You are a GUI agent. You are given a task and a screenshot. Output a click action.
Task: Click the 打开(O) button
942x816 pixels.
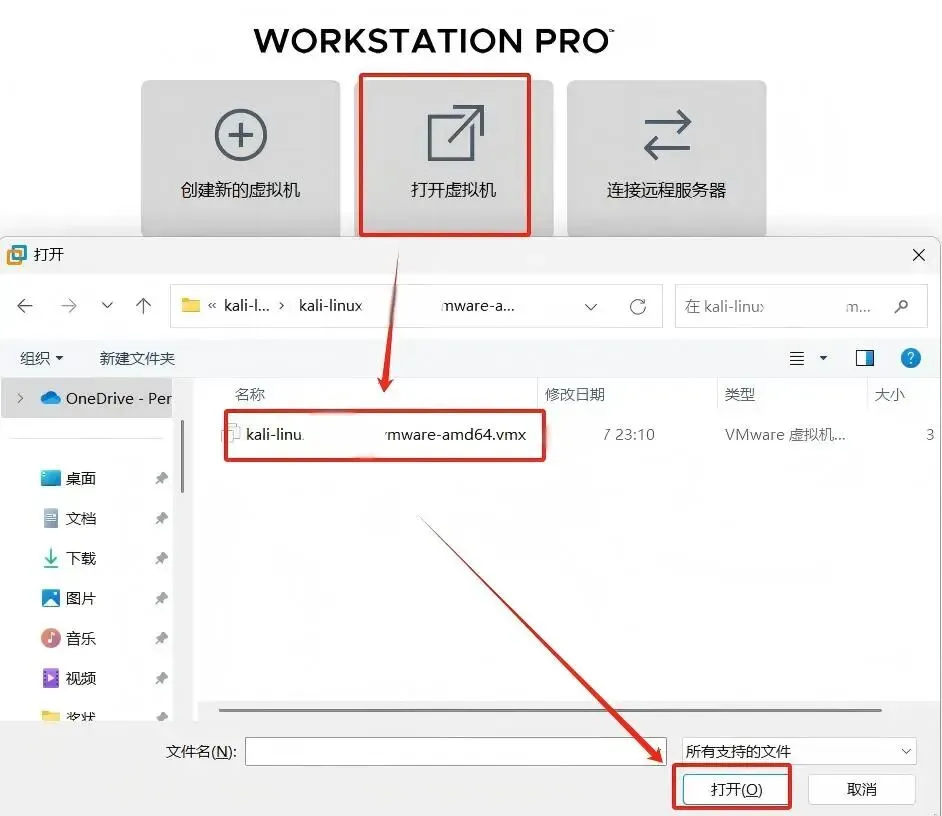[x=736, y=789]
